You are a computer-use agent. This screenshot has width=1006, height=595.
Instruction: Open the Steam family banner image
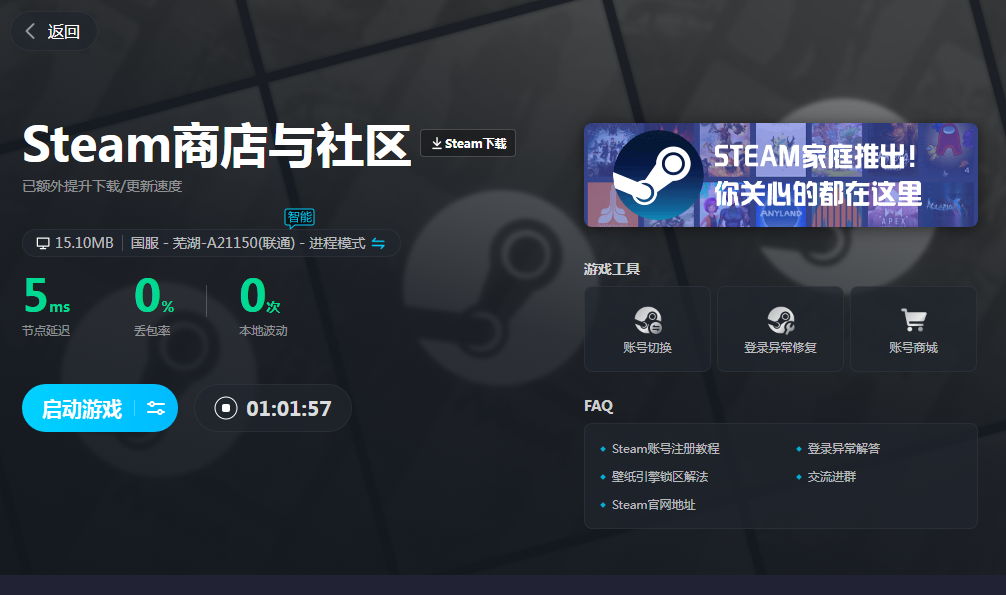[x=780, y=175]
